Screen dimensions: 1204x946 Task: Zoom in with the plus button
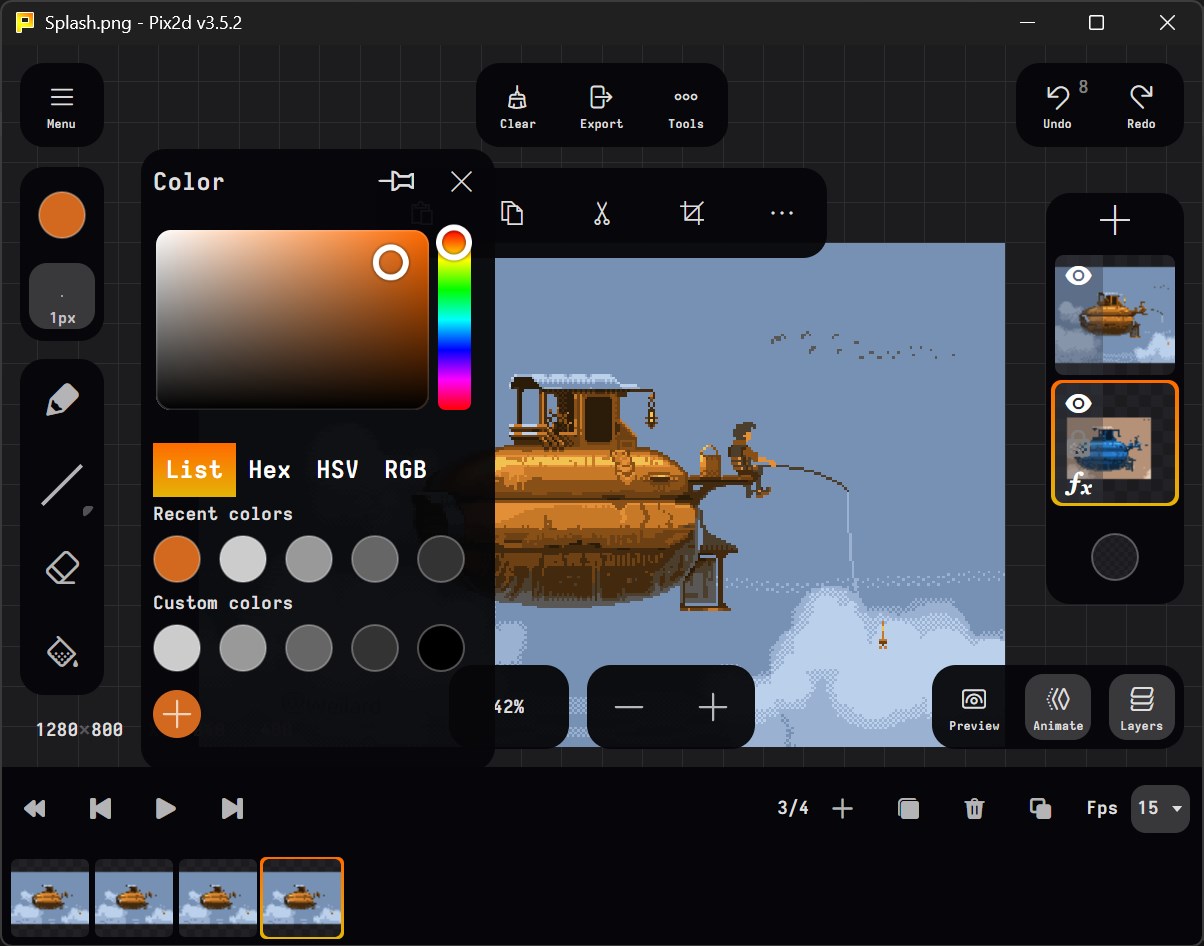(x=712, y=708)
